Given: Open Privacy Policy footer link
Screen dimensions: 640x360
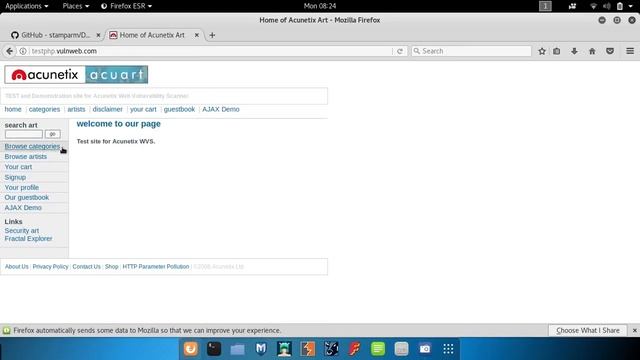Looking at the screenshot, I should click(50, 267).
